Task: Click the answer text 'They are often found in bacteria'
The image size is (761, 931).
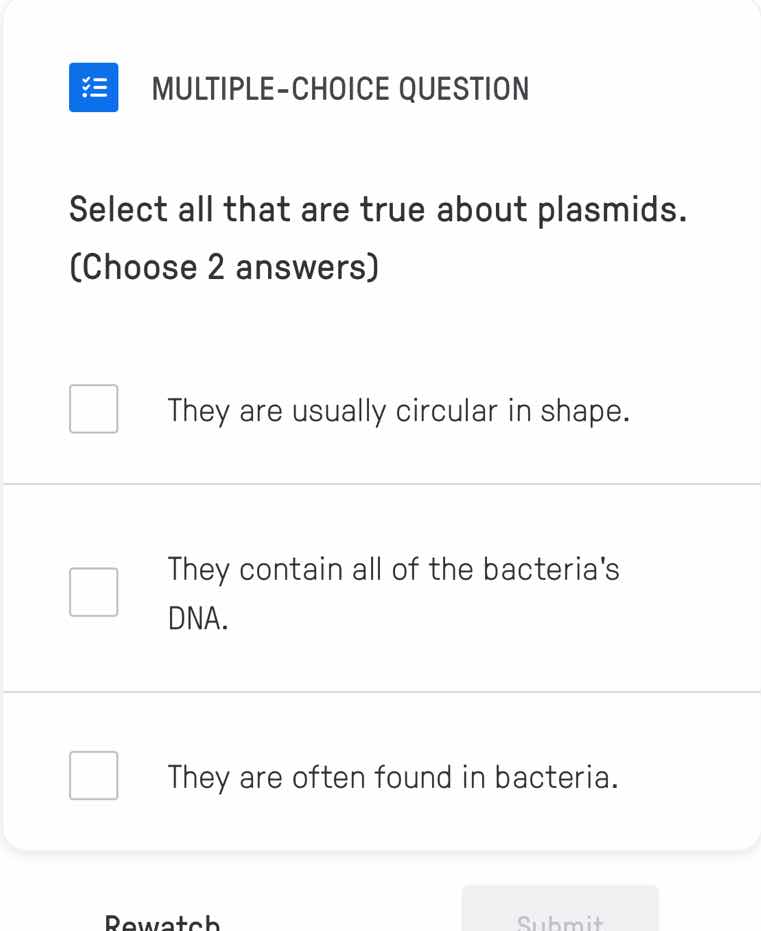Action: point(394,777)
